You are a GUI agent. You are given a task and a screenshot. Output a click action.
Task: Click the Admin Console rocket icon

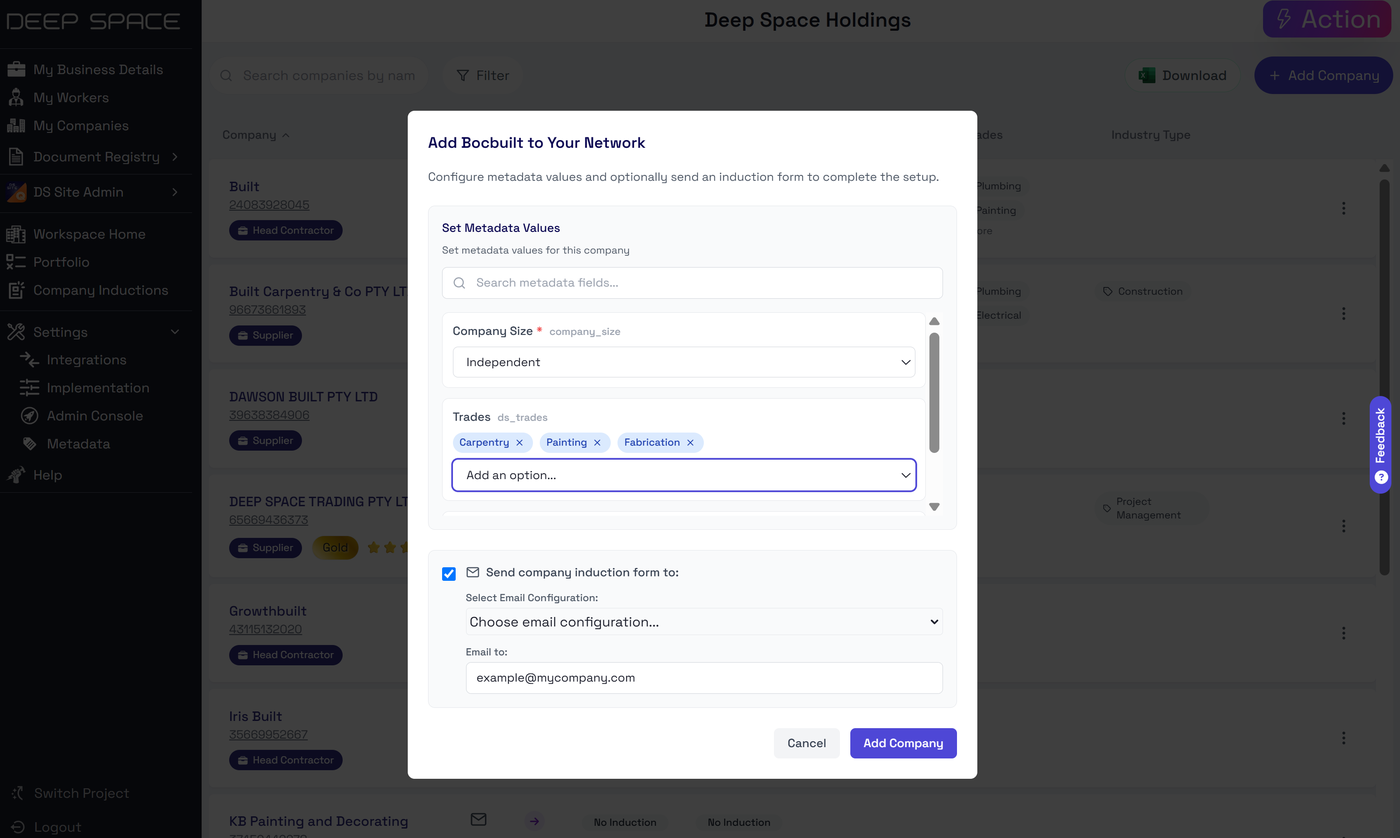tap(29, 416)
